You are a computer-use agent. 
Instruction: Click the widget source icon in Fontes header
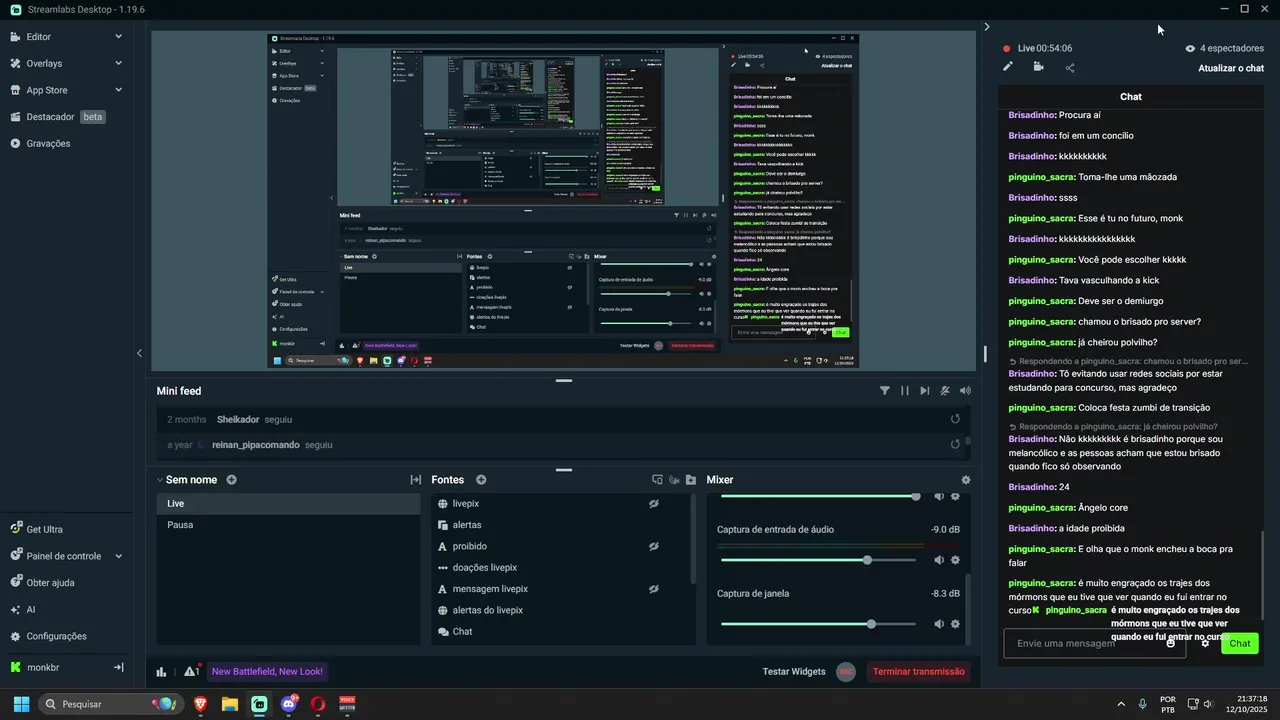pos(657,480)
